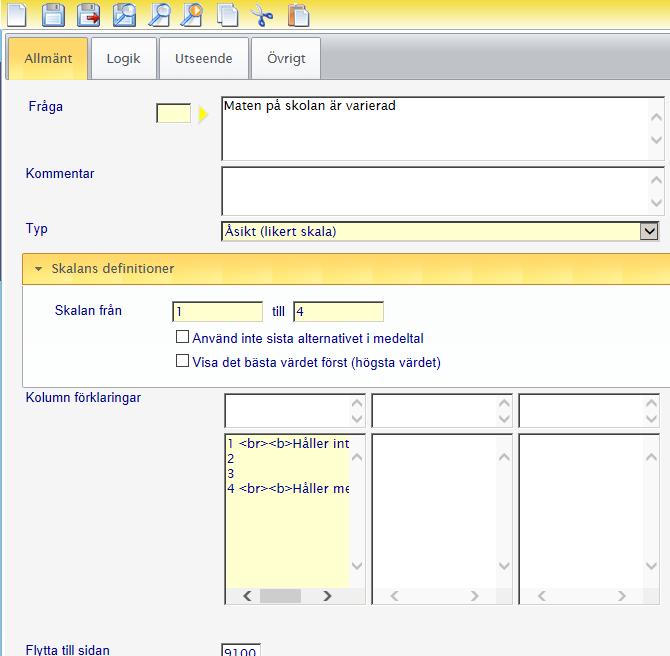Image resolution: width=670 pixels, height=656 pixels.
Task: Click the 'Flytta till sidan' label
Action: click(68, 650)
